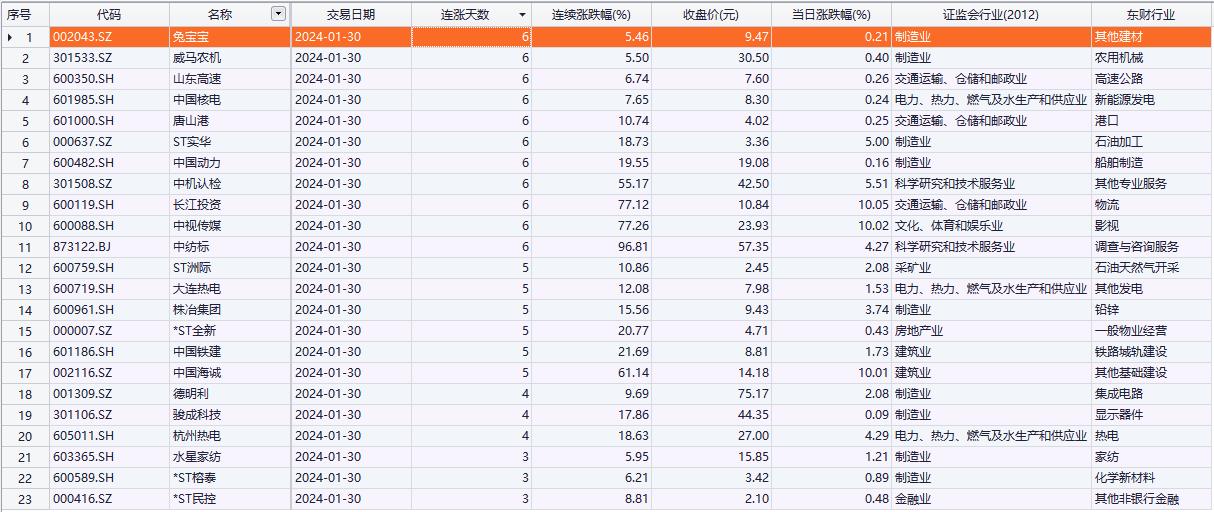Viewport: 1214px width, 512px height.
Task: Click the 873122.BJ stock code cell
Action: click(110, 247)
